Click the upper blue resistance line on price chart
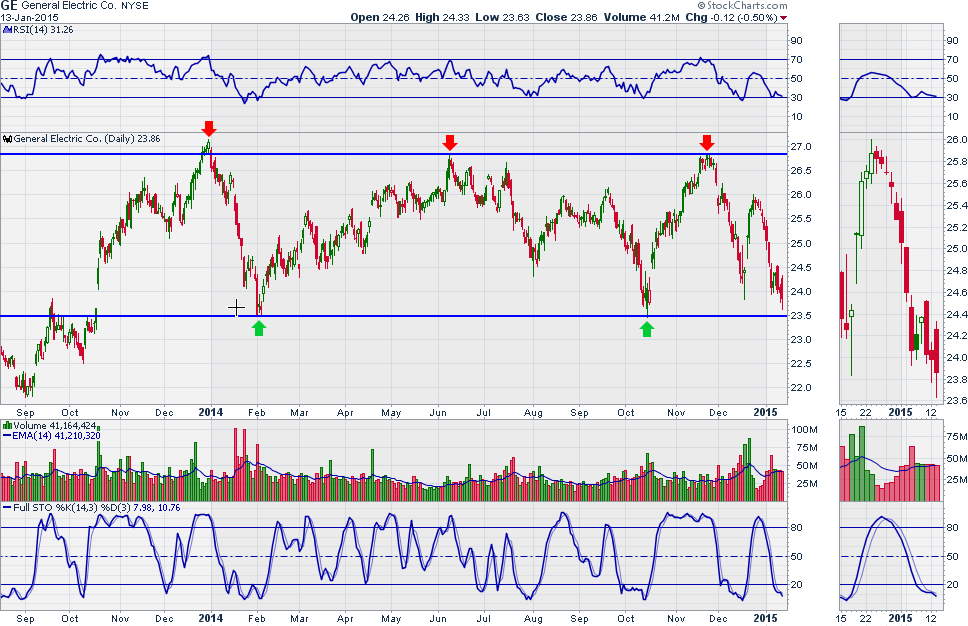Viewport: 968px width, 626px height. 394,154
